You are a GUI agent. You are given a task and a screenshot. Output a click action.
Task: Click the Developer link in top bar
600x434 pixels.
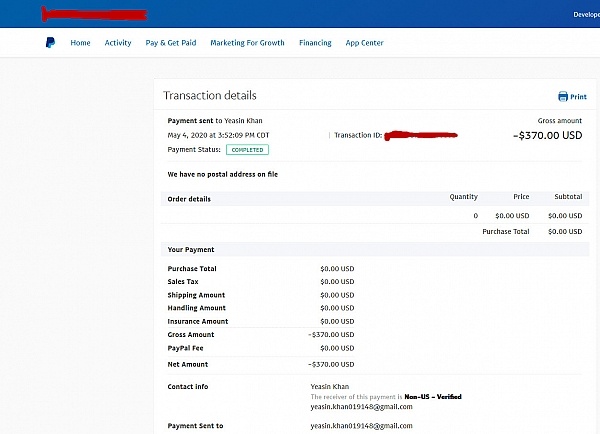585,15
